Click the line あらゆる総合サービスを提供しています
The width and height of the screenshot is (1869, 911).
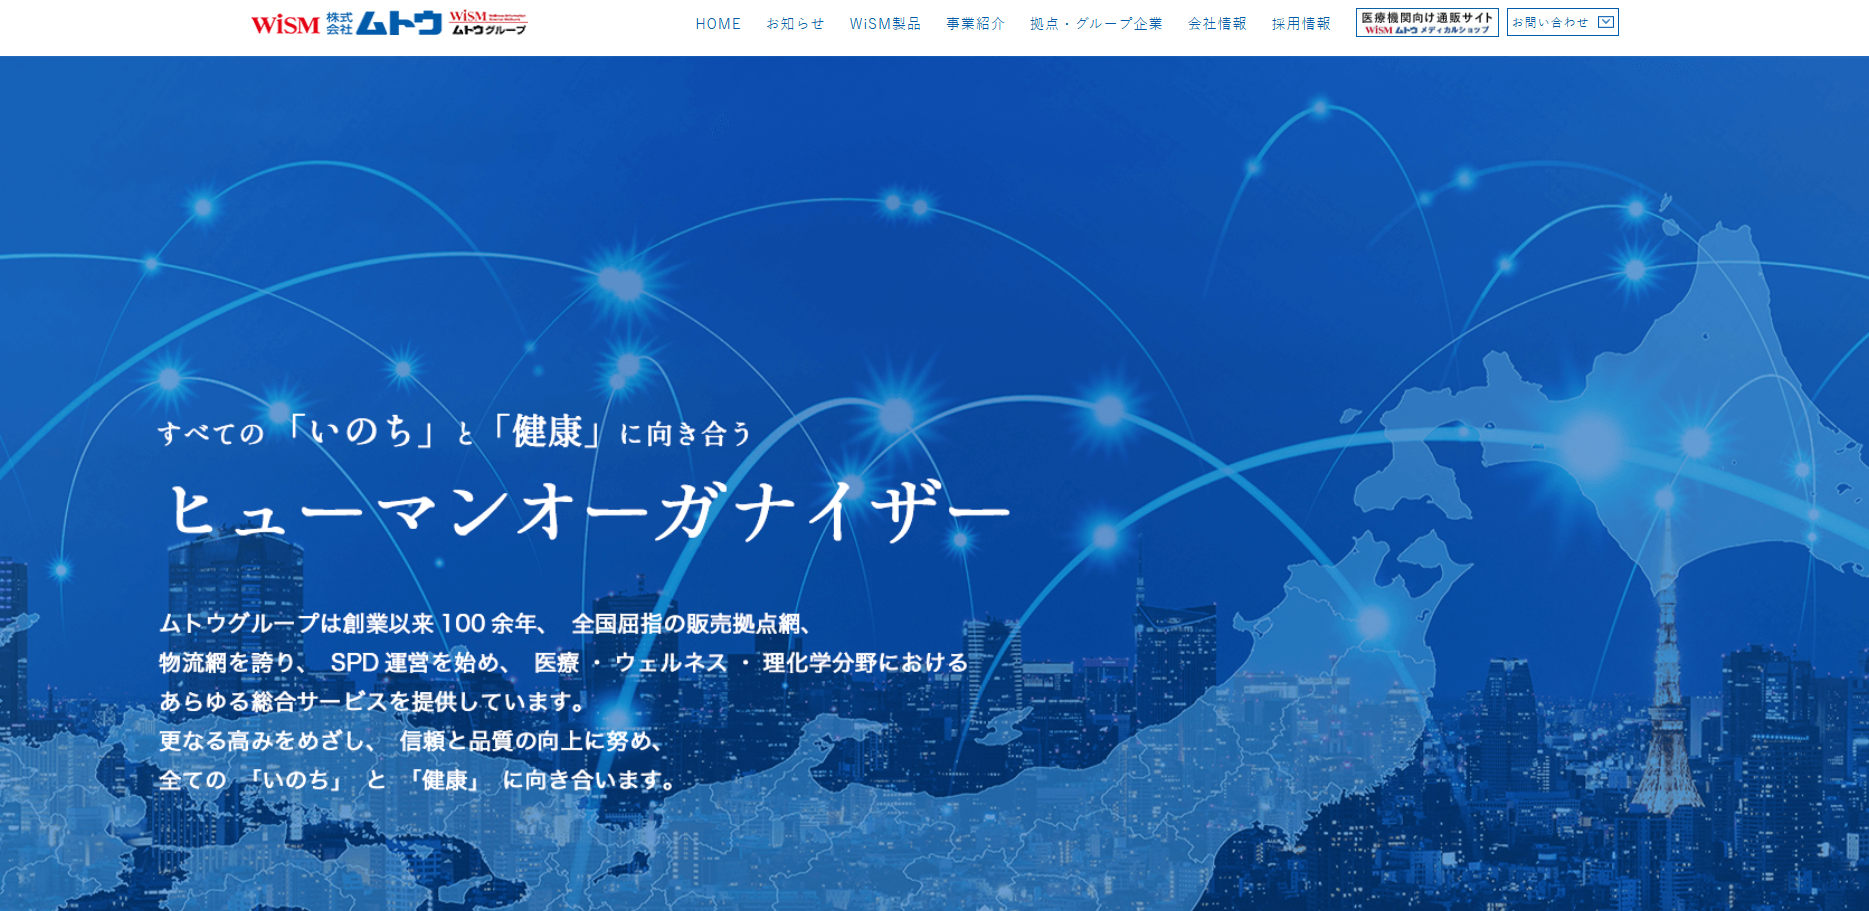click(373, 702)
